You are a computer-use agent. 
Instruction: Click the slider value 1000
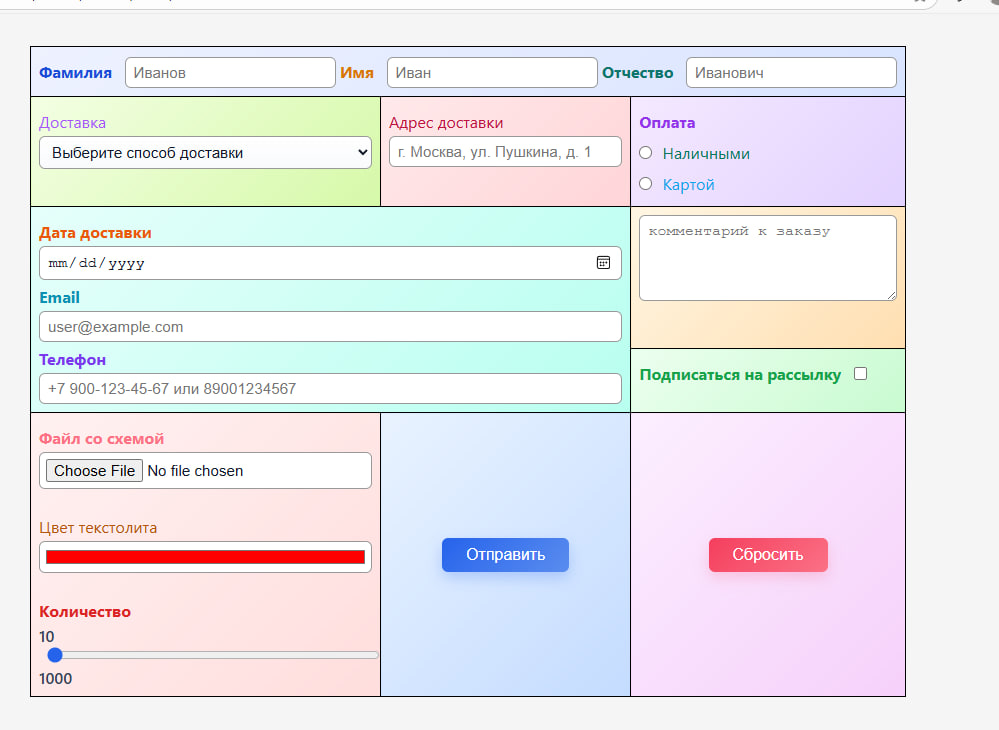pyautogui.click(x=55, y=678)
